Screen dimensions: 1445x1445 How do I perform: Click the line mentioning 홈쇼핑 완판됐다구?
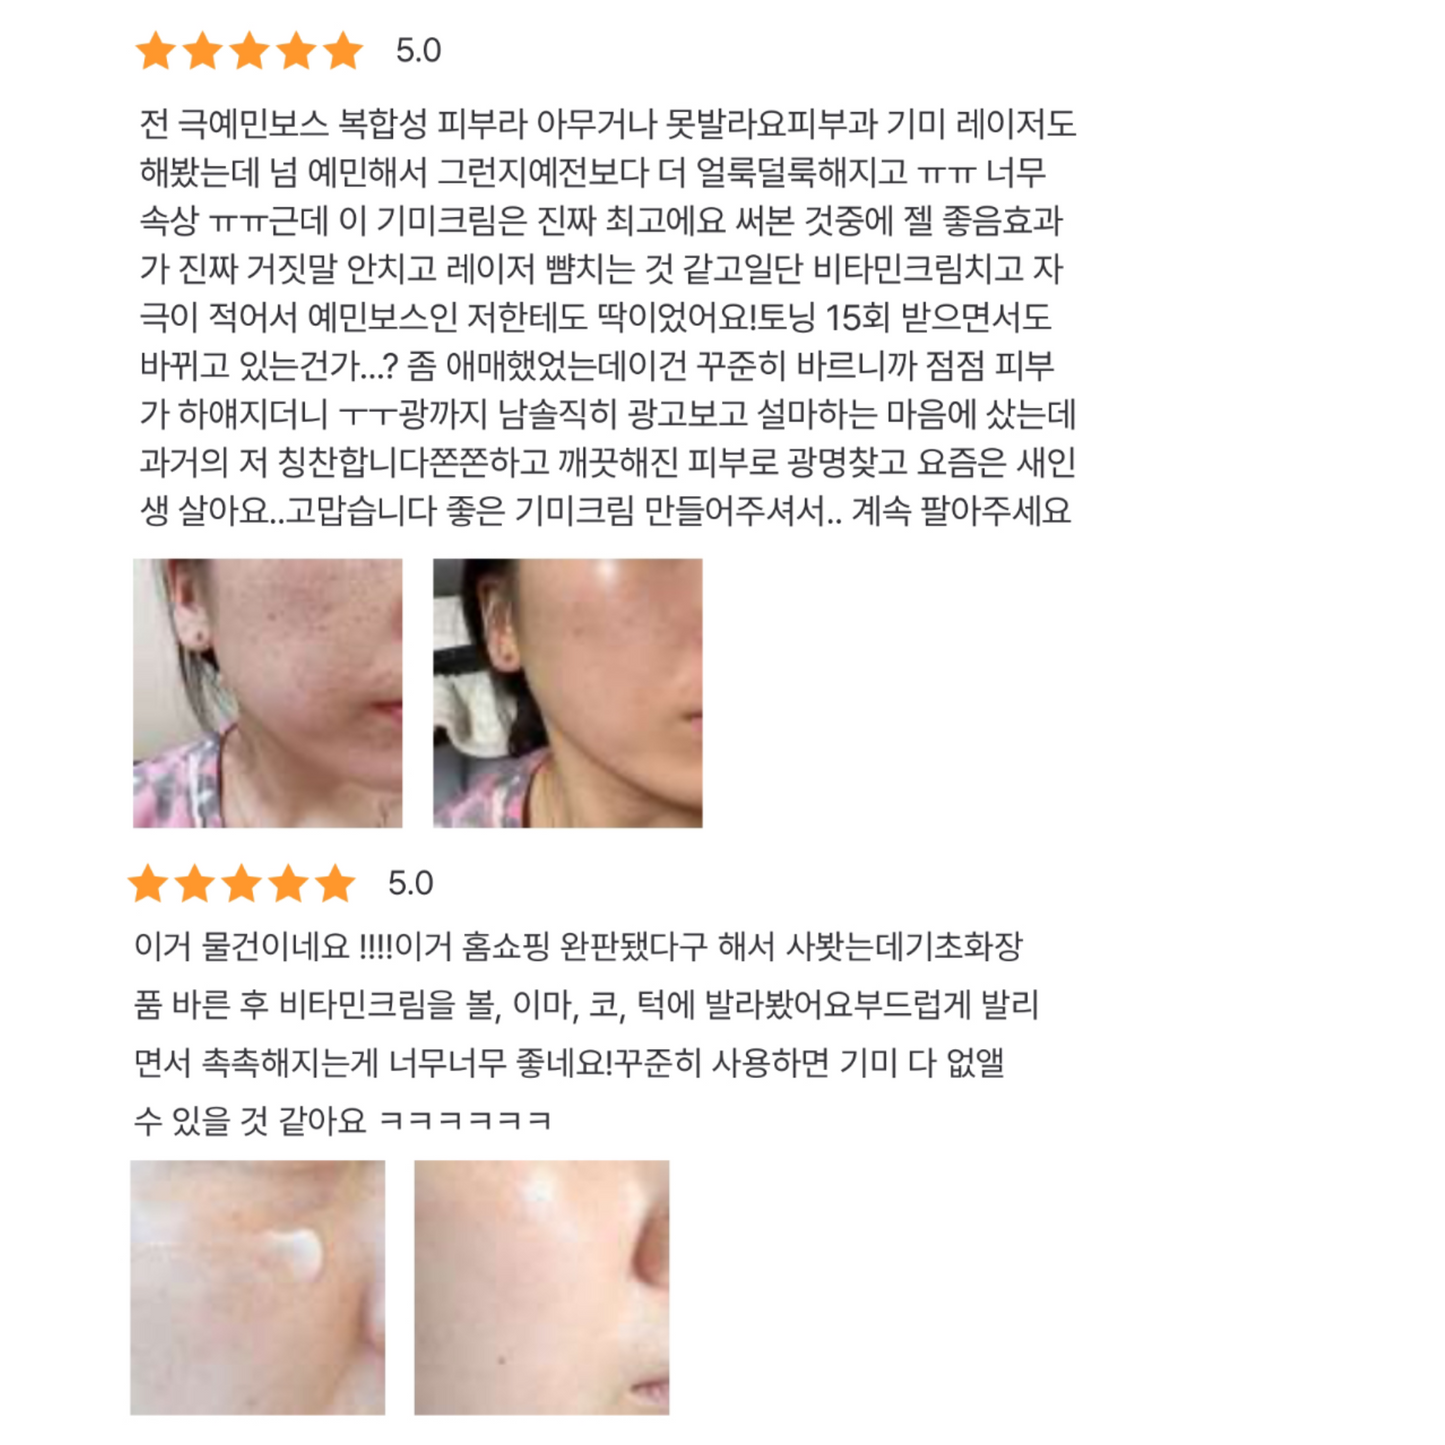(578, 946)
